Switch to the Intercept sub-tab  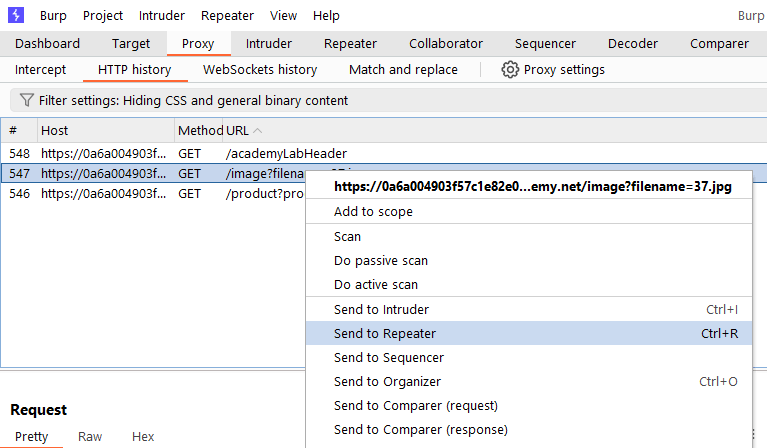[40, 70]
